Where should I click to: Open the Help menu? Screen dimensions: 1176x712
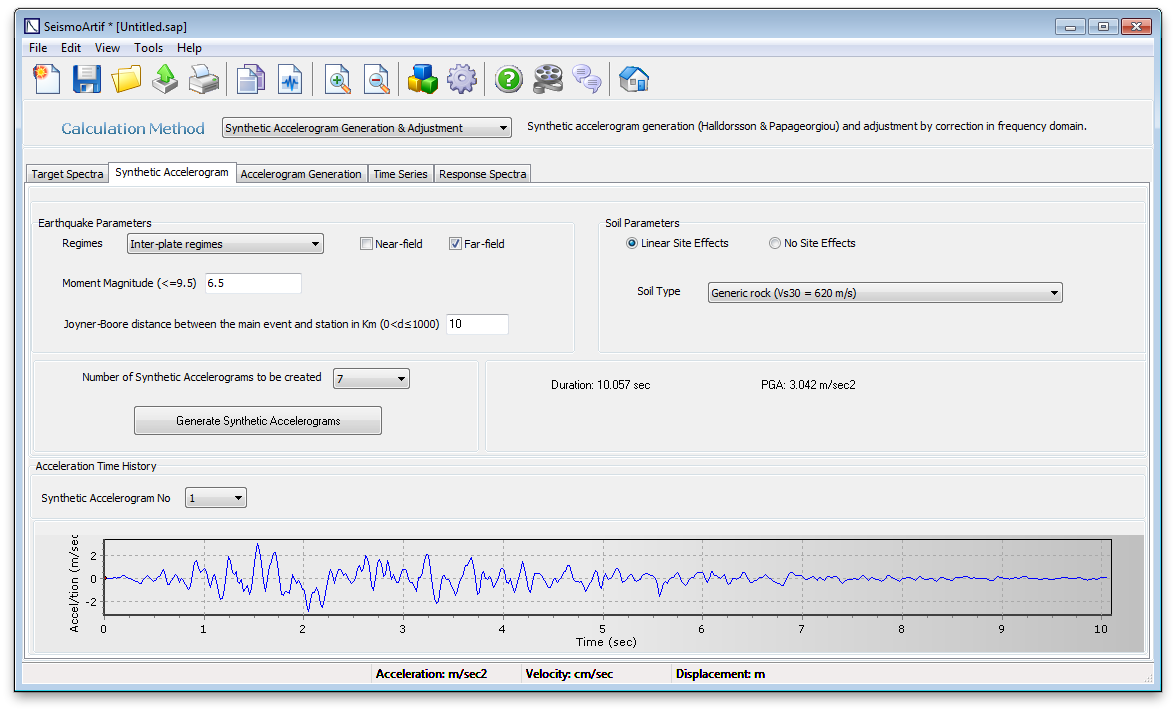(189, 48)
